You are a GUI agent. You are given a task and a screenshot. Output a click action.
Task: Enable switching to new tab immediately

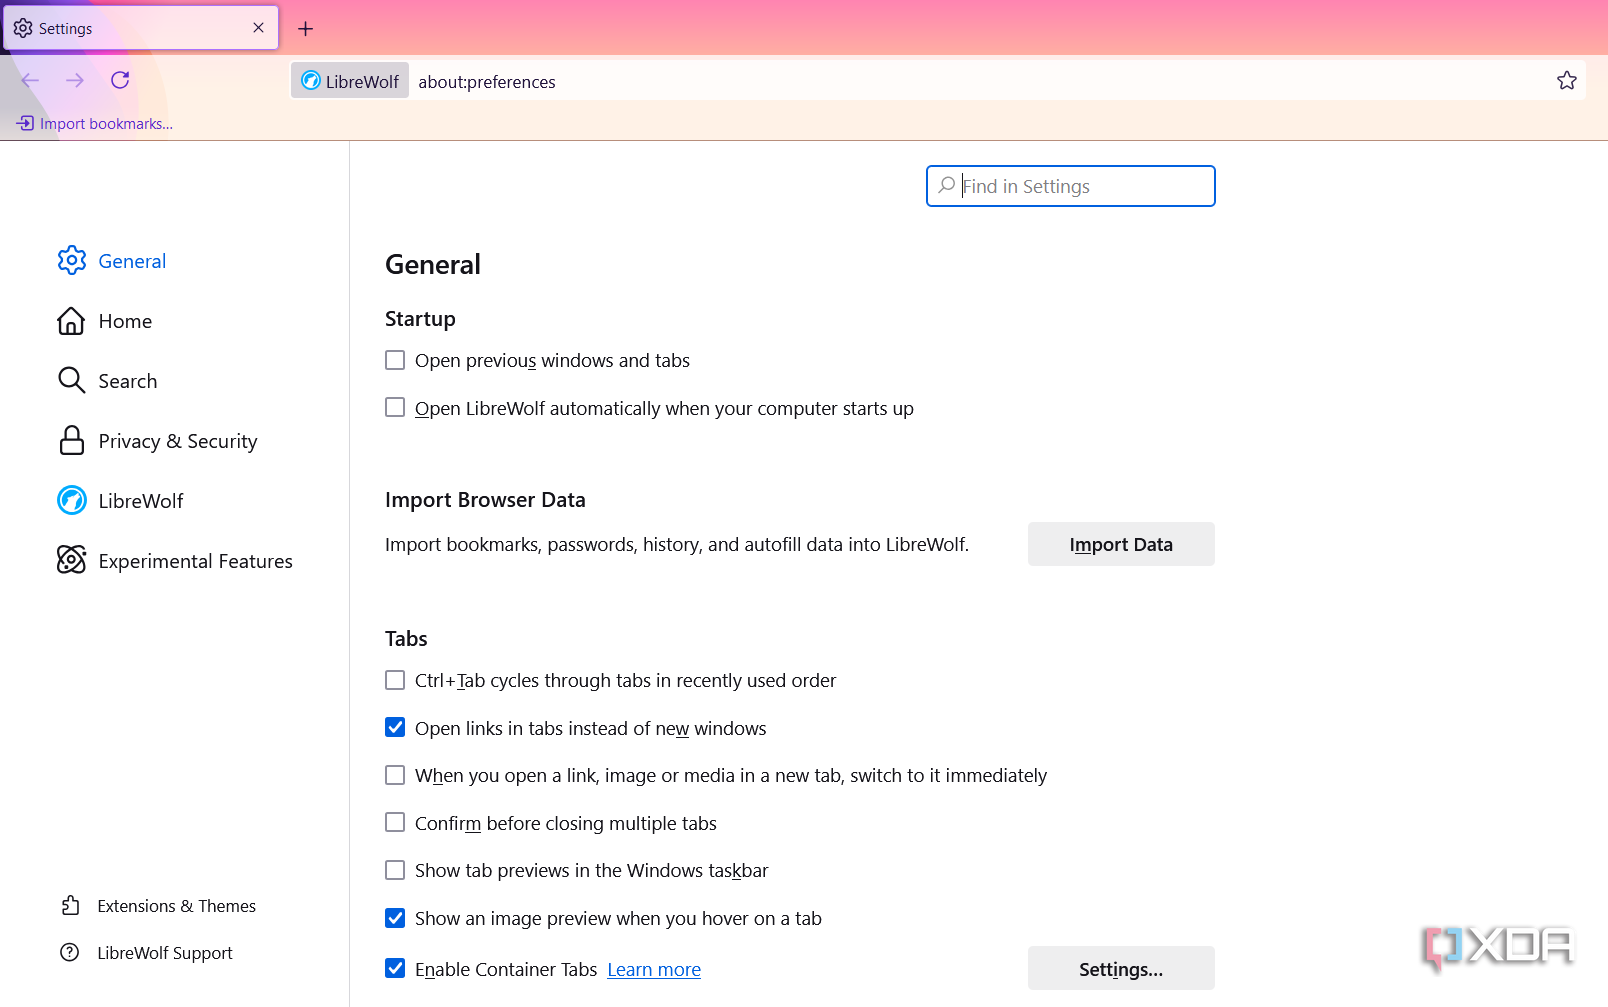pyautogui.click(x=395, y=775)
